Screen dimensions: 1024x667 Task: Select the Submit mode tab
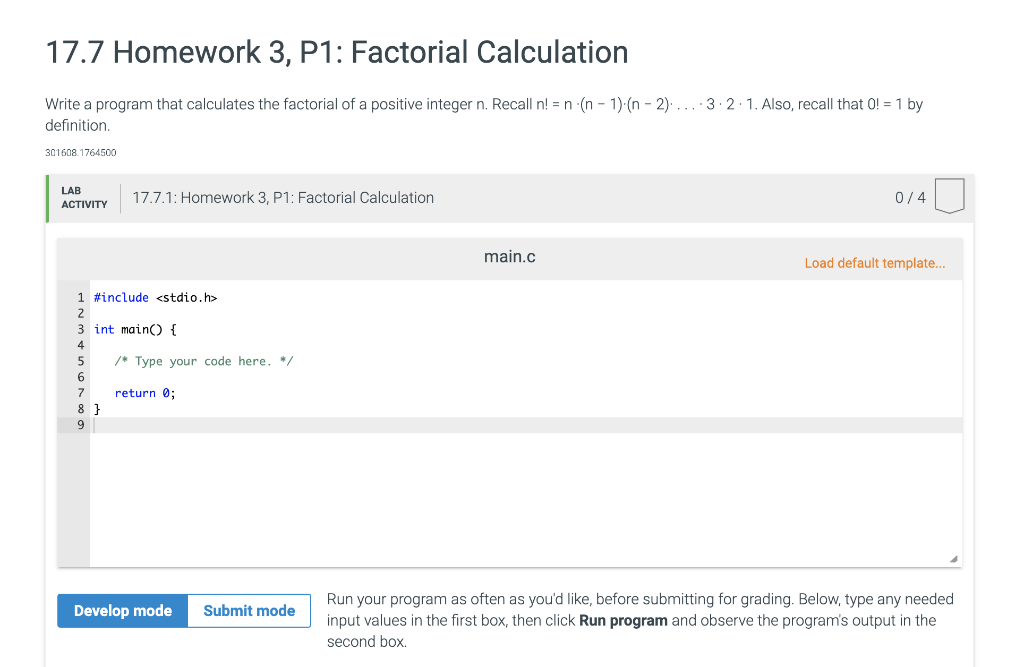point(248,610)
